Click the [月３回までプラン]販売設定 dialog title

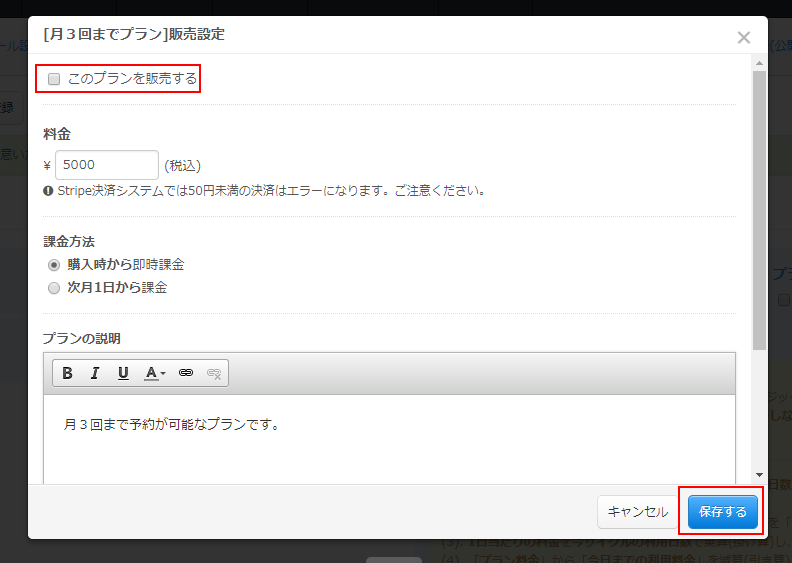[x=134, y=35]
